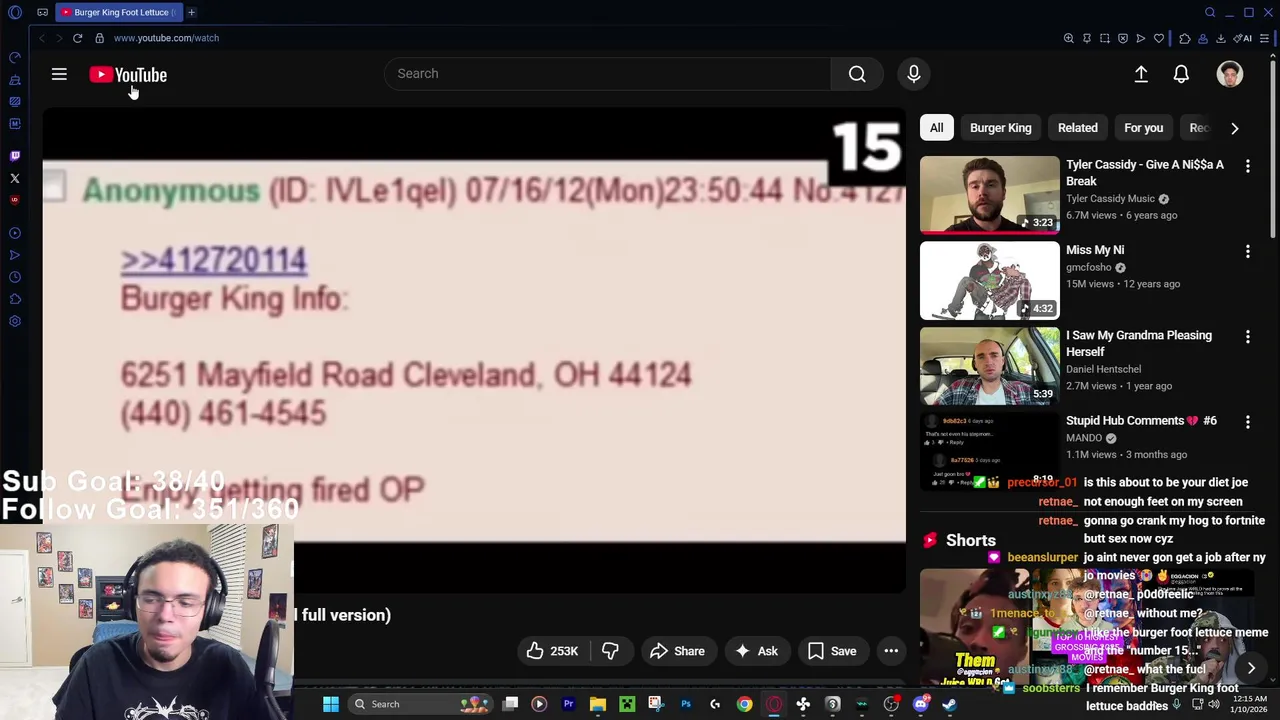
Task: Reload the page in the browser
Action: click(77, 38)
